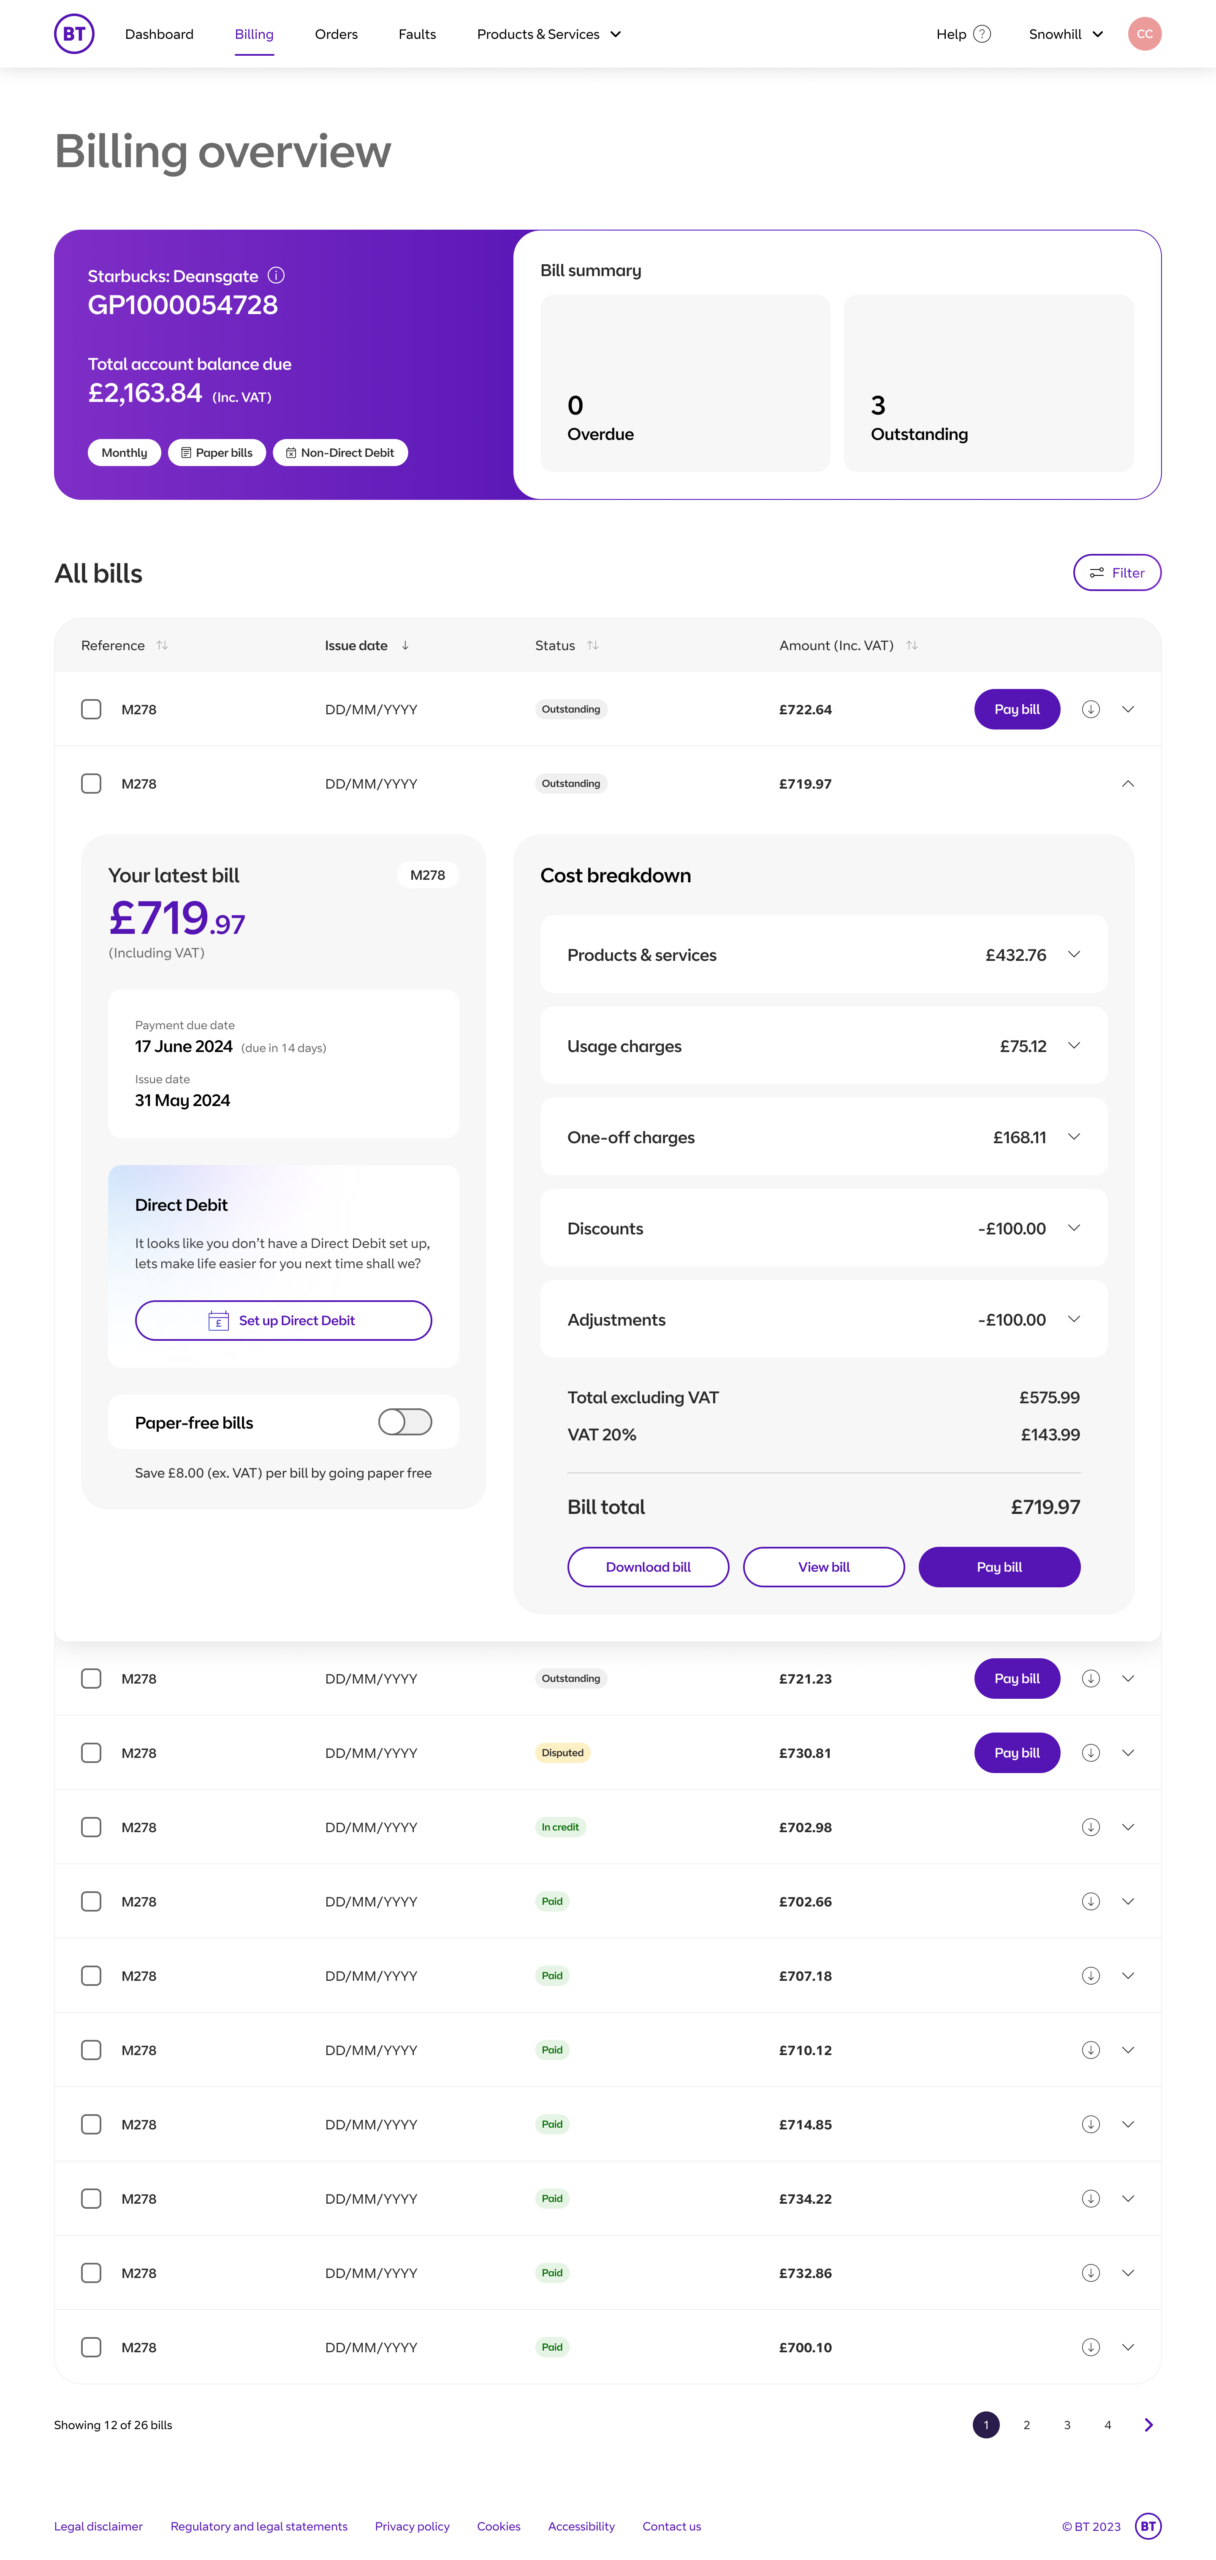Click Download bill button

click(648, 1566)
